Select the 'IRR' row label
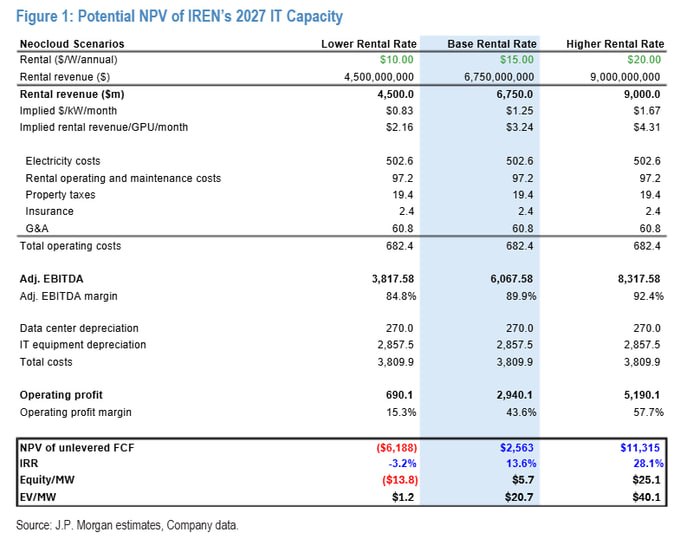The width and height of the screenshot is (680, 539). coord(29,464)
